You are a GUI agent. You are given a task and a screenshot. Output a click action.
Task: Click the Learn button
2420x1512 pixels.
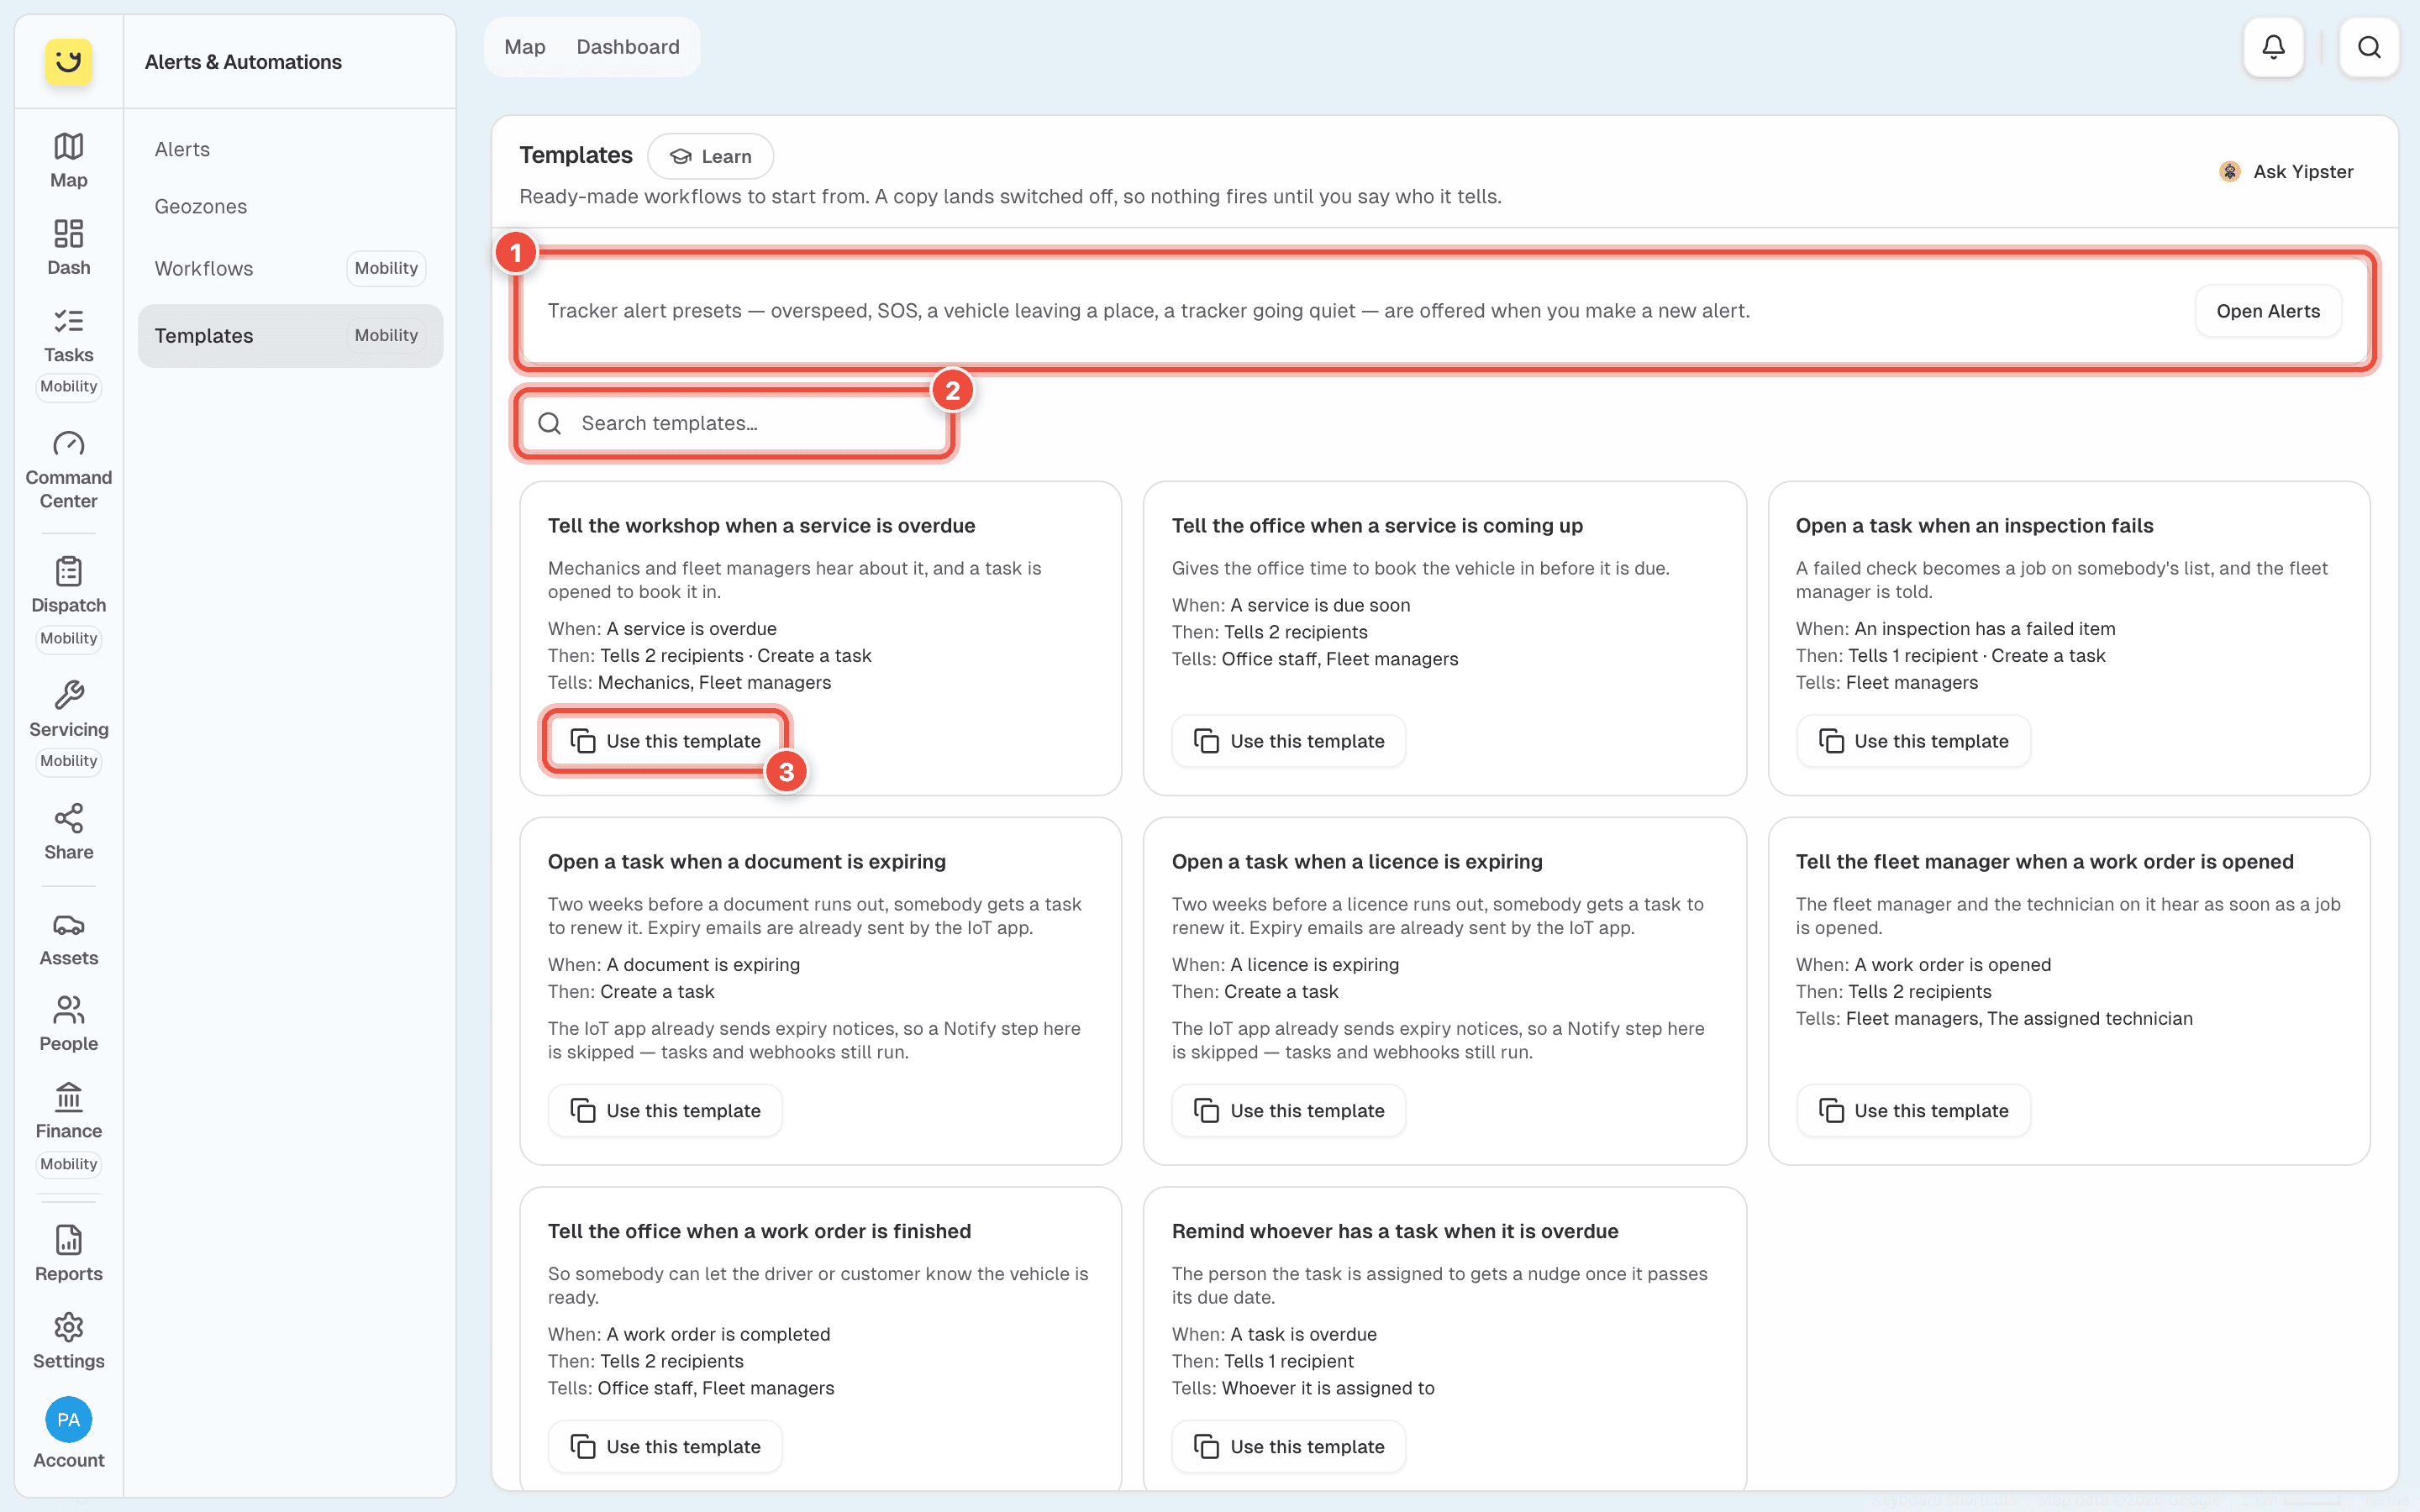tap(710, 156)
